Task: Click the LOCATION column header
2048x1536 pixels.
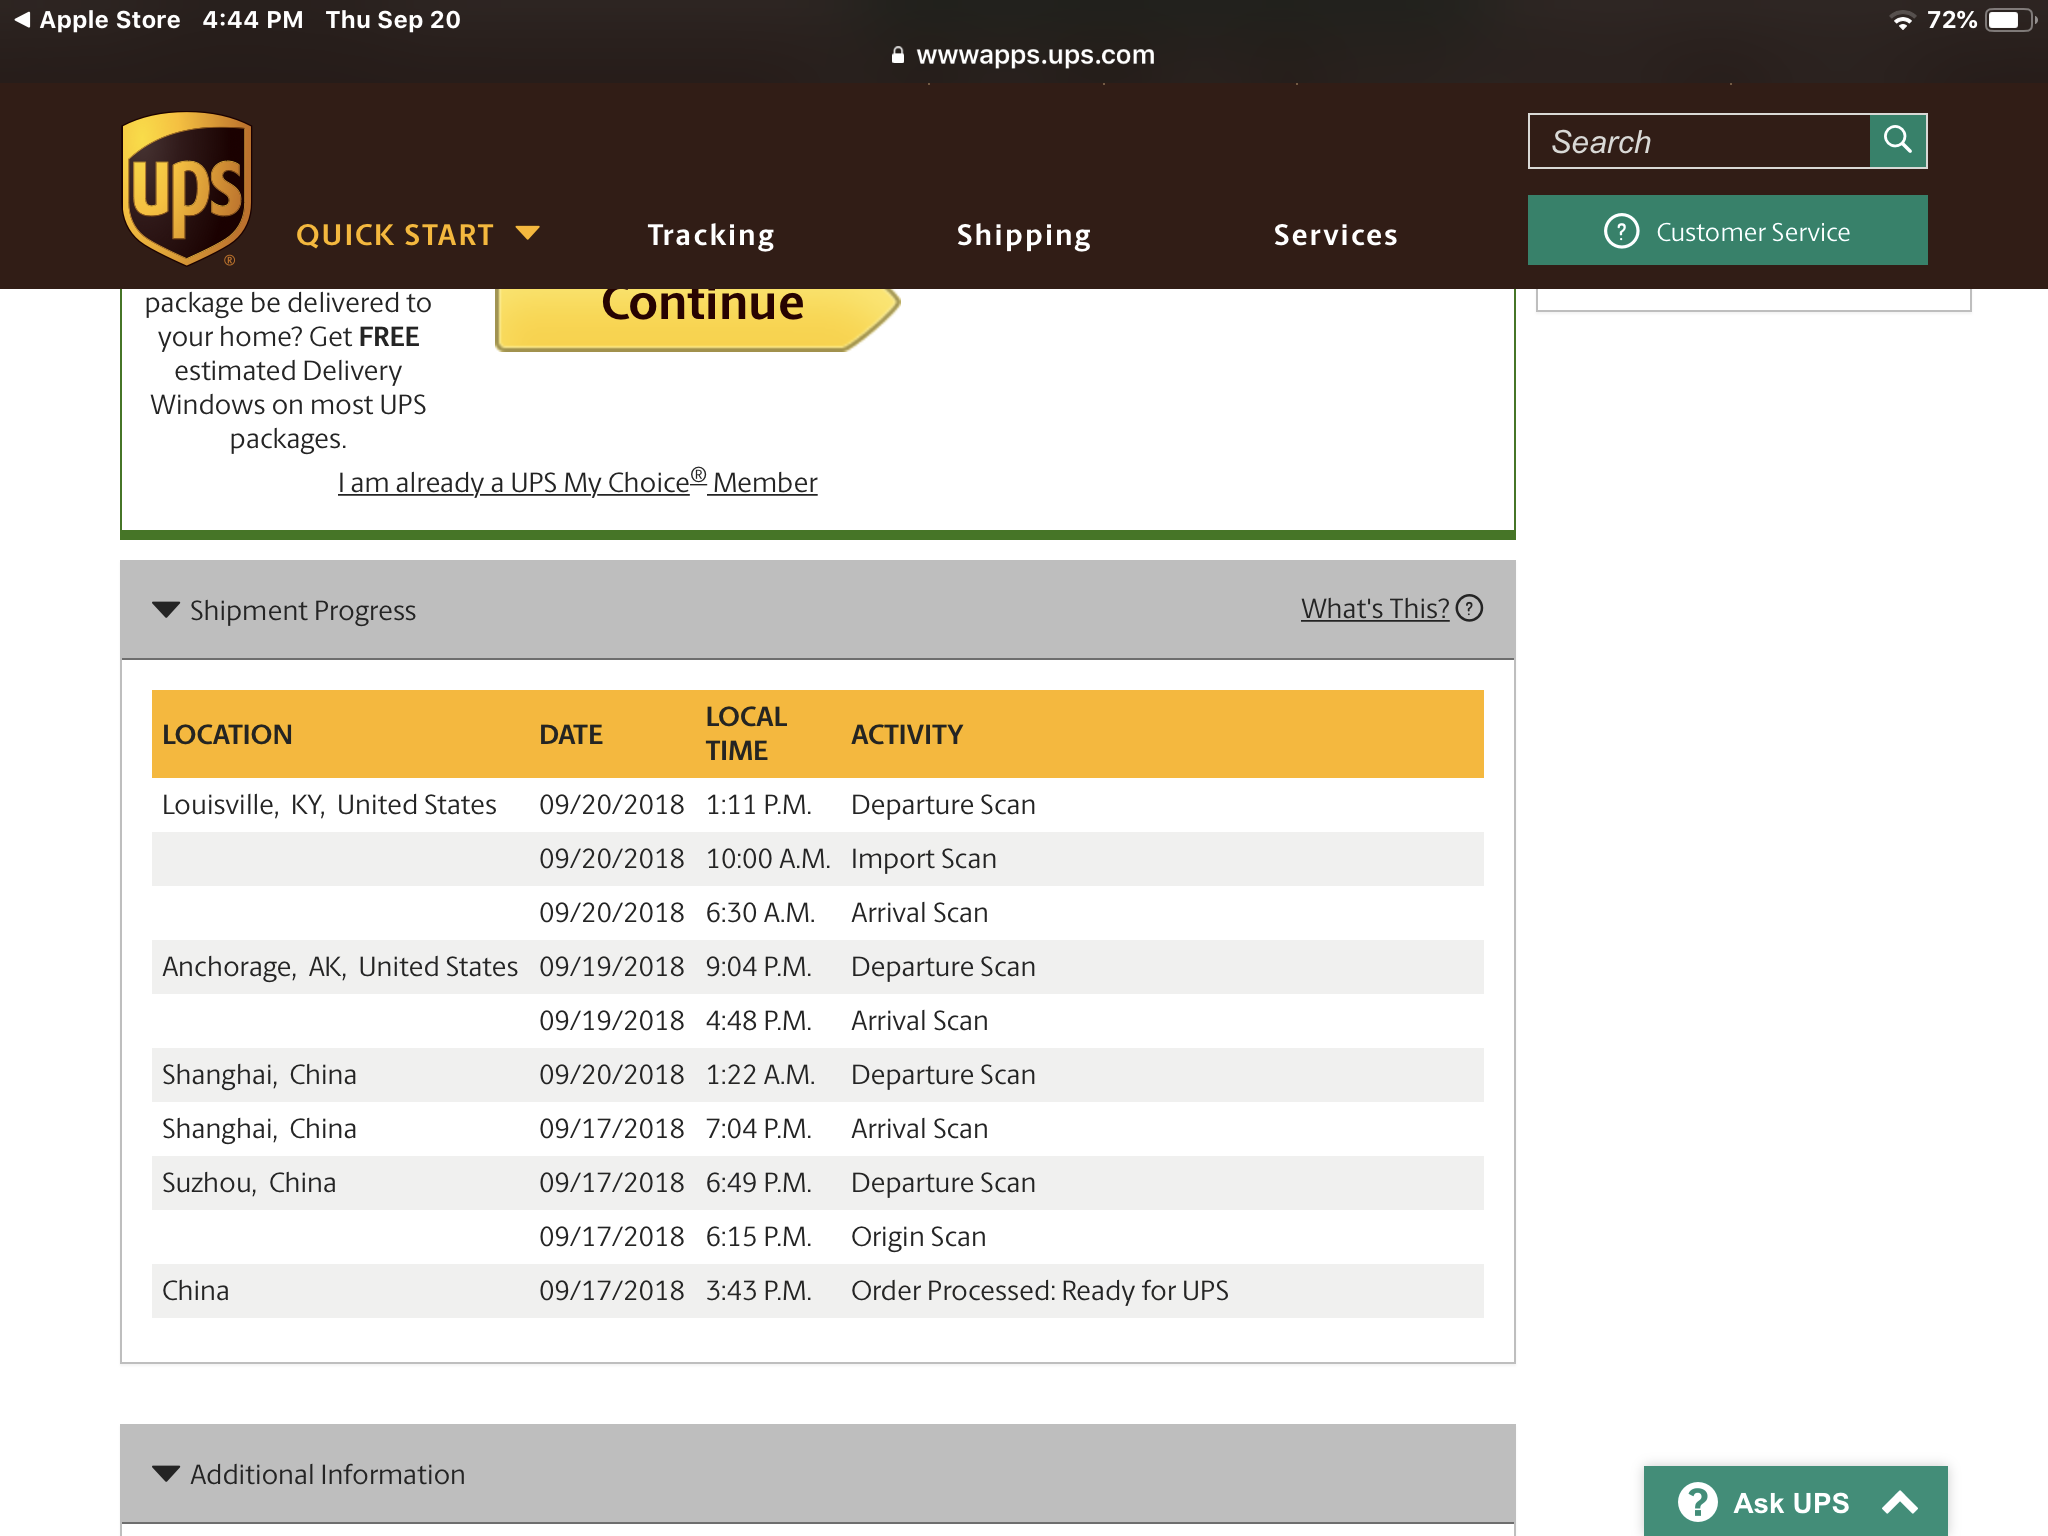Action: point(227,734)
